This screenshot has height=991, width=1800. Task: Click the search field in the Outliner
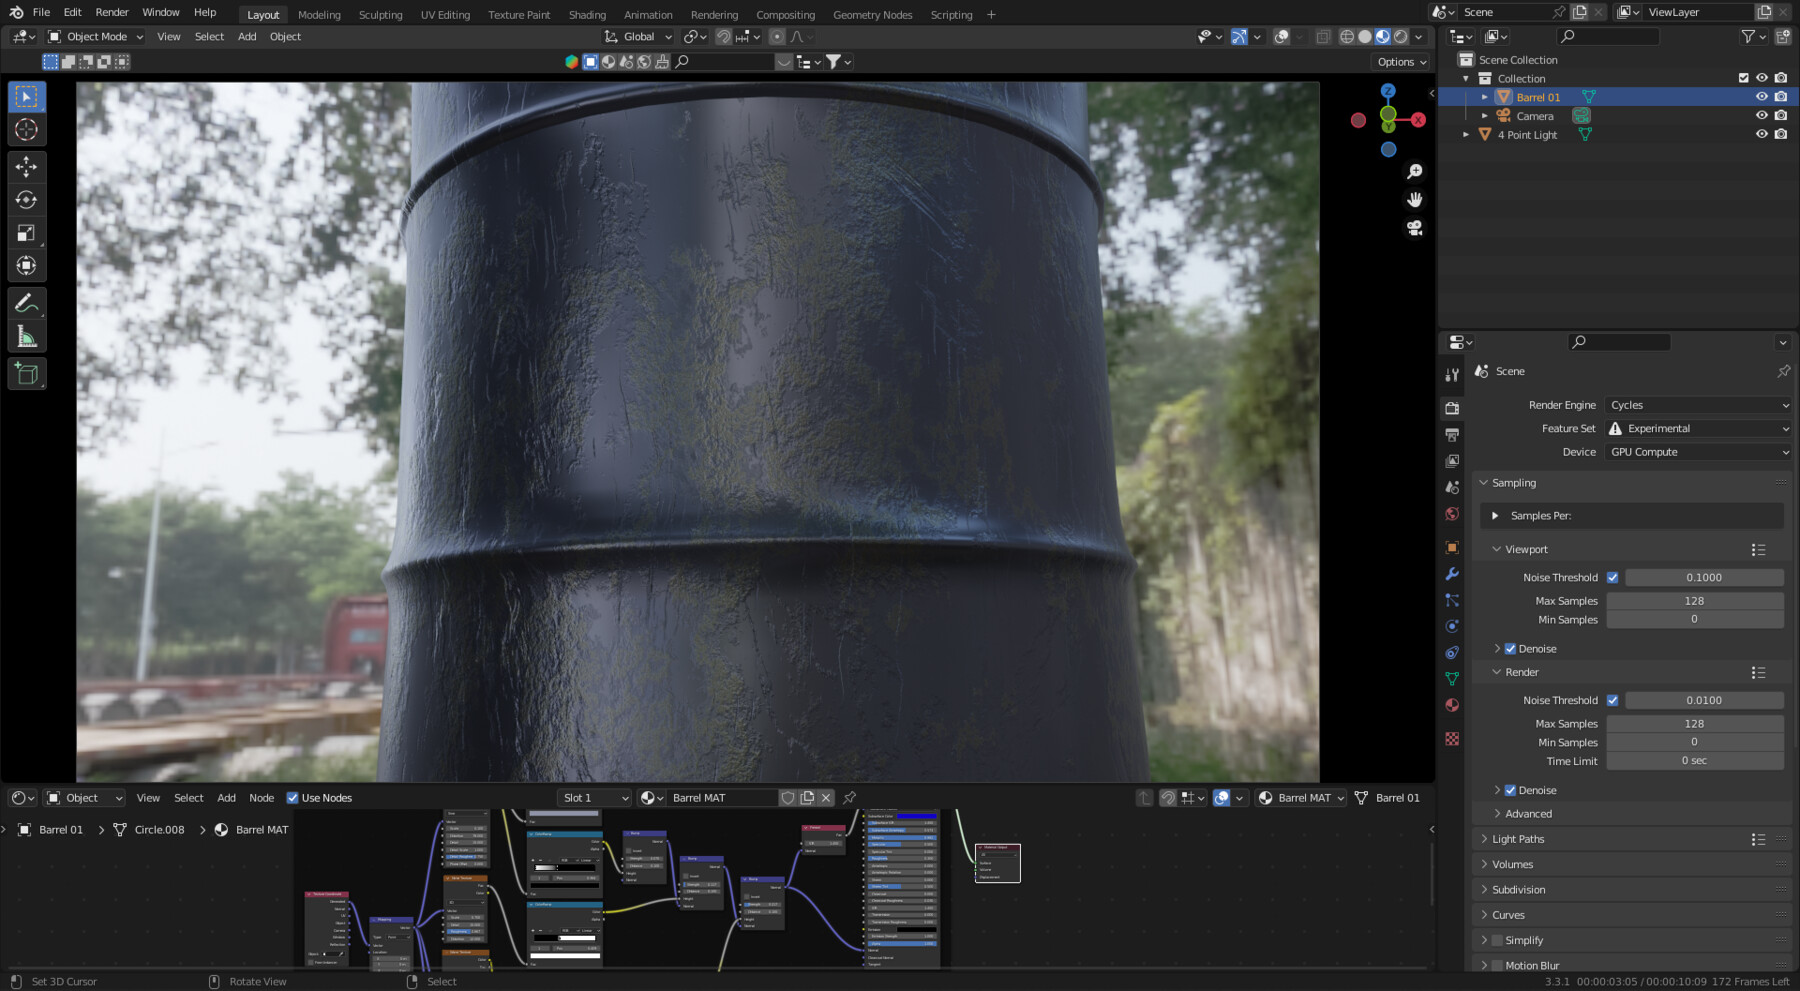[x=1608, y=36]
